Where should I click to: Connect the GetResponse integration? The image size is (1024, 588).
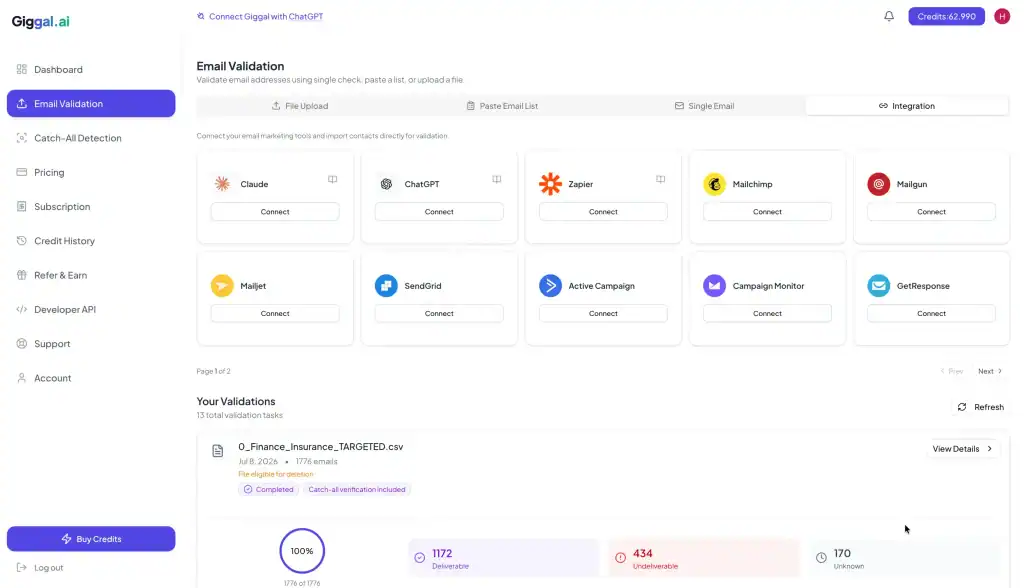pyautogui.click(x=931, y=314)
